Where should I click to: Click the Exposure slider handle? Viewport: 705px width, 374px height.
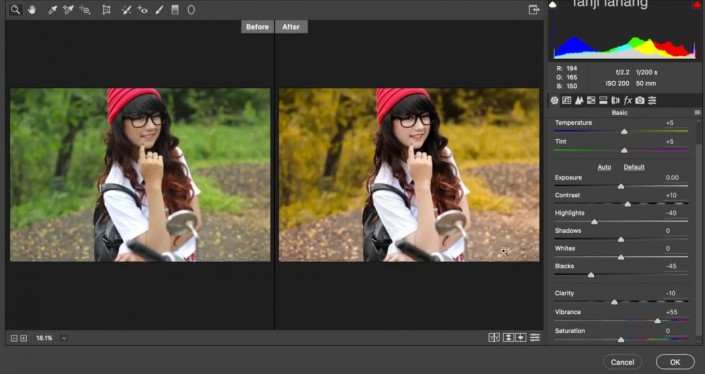[621, 186]
